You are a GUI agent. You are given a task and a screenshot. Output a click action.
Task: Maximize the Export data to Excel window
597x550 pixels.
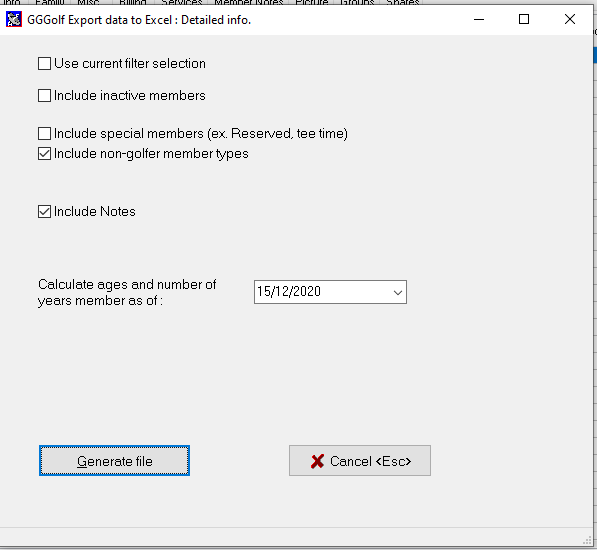[524, 19]
